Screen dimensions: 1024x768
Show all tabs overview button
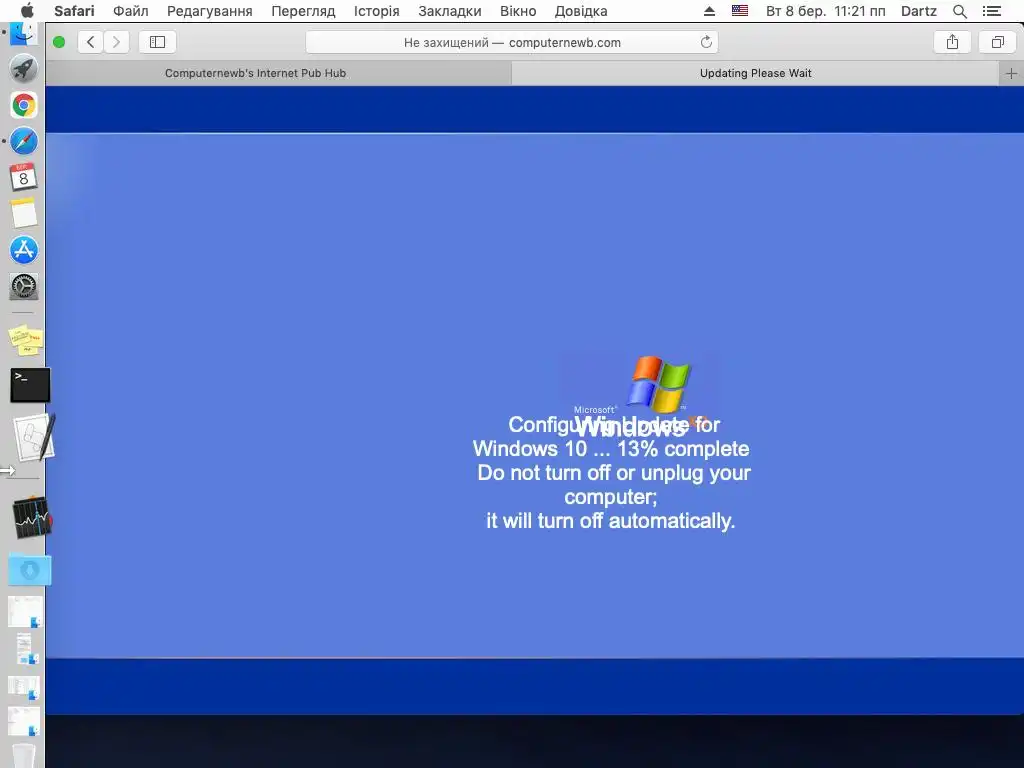(997, 42)
